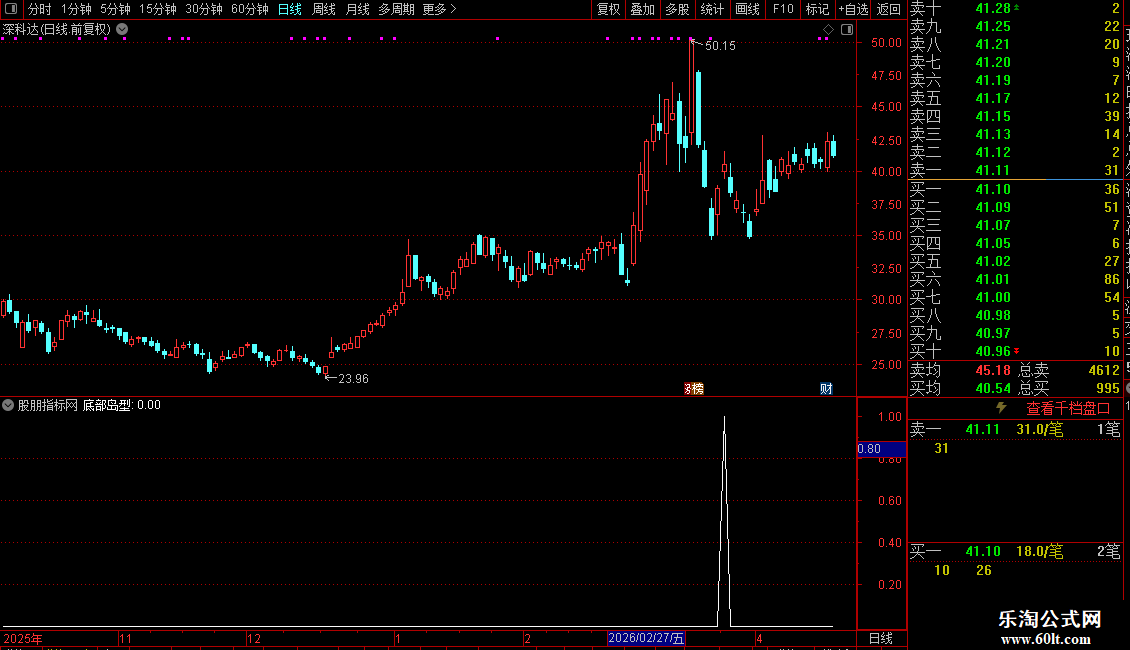
Task: Add stock via +自选 button
Action: (x=854, y=9)
